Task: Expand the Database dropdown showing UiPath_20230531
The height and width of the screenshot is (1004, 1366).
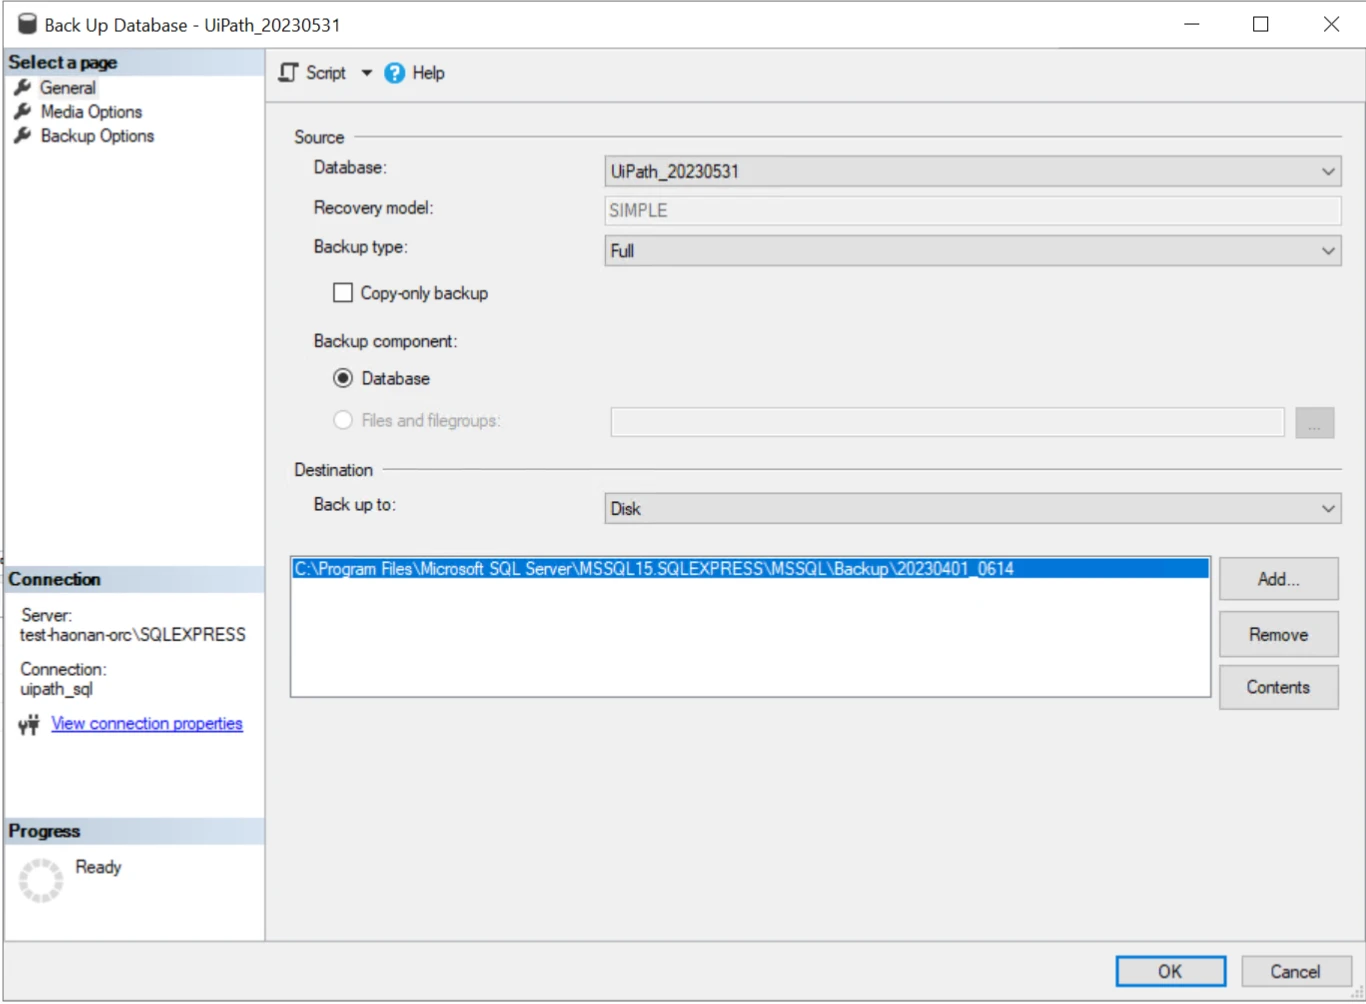Action: pos(972,171)
